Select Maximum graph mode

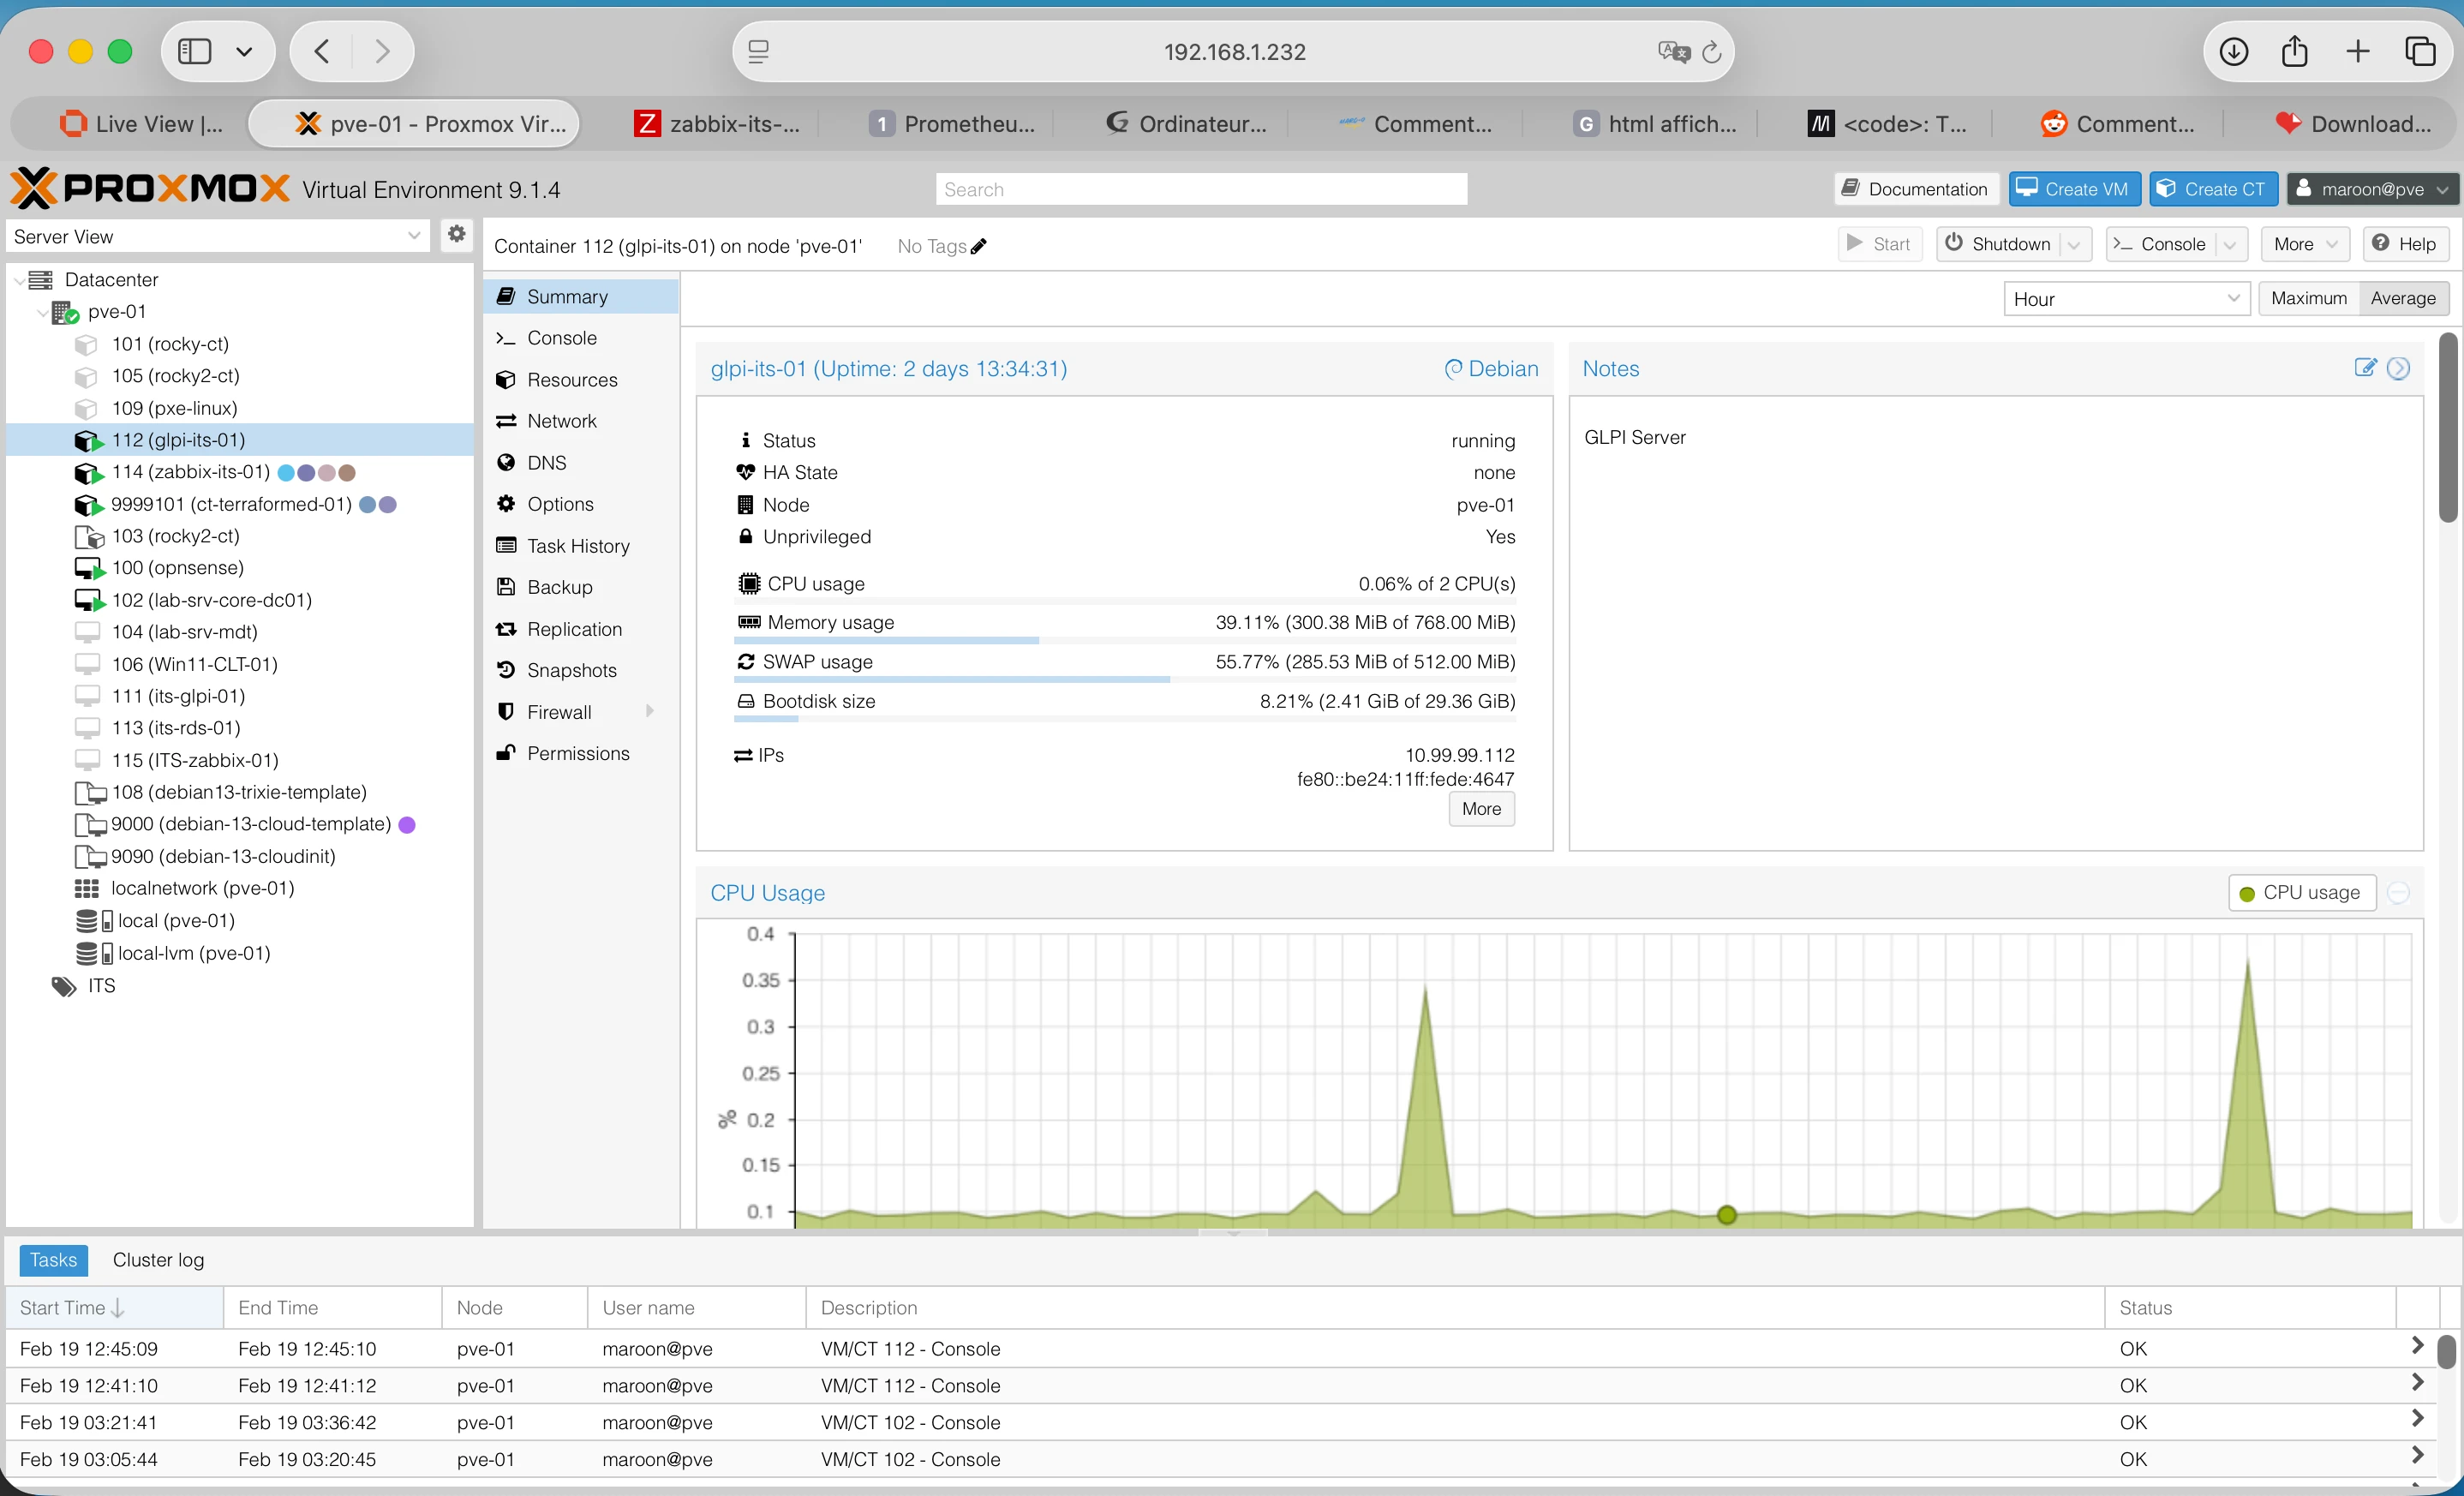[x=2308, y=298]
